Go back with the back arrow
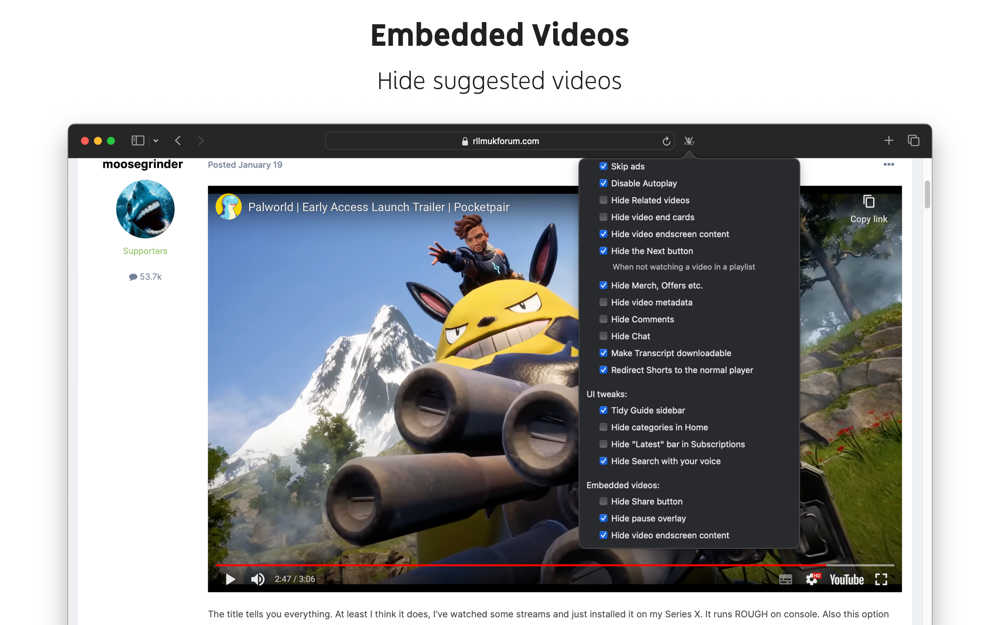The width and height of the screenshot is (1000, 625). click(178, 140)
